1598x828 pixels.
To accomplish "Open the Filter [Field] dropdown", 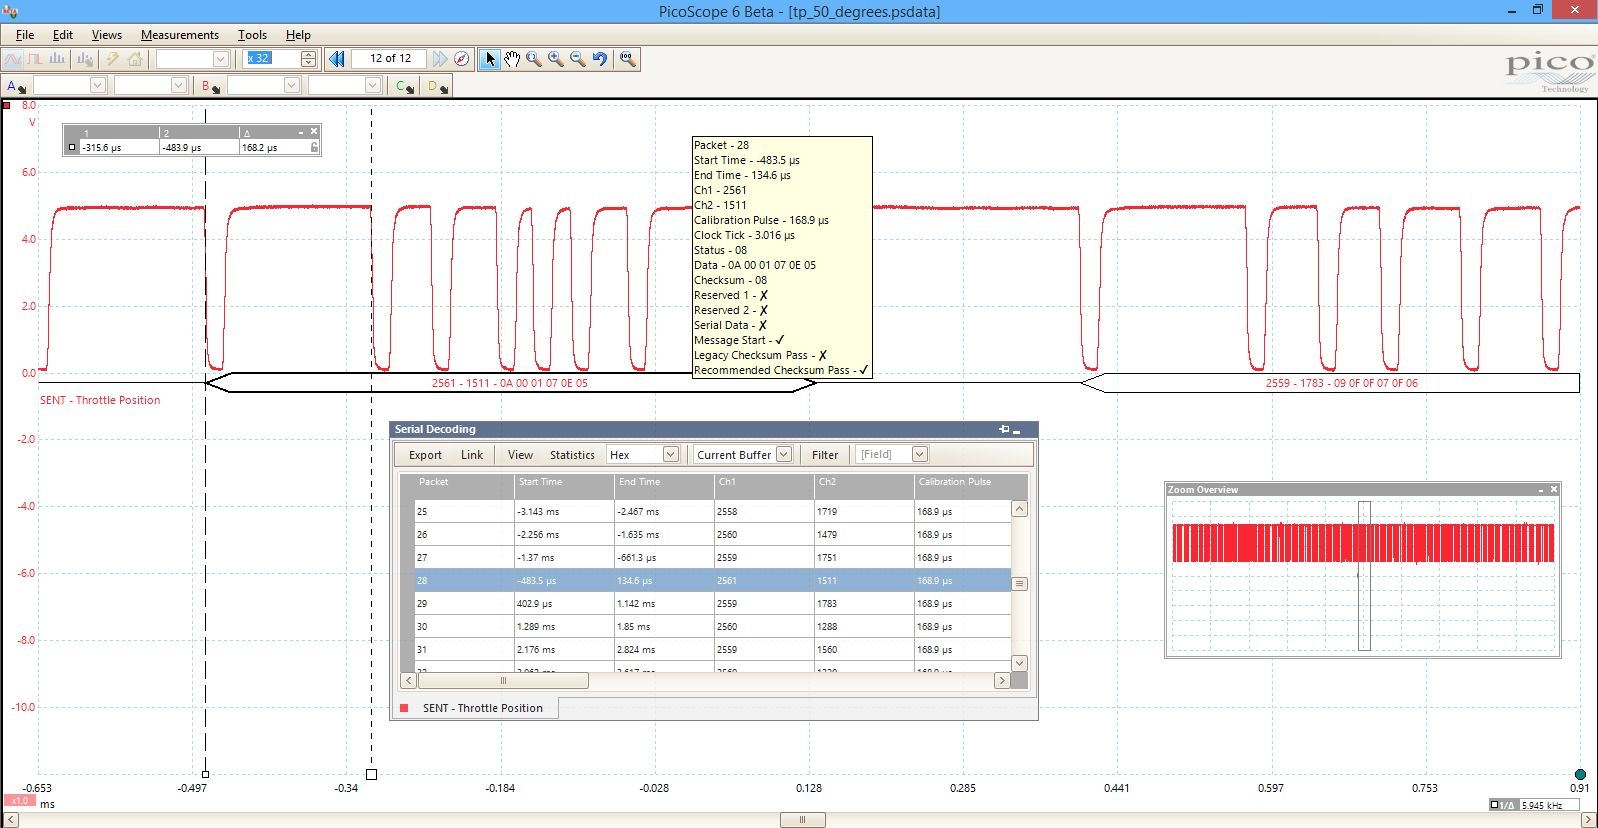I will click(920, 454).
